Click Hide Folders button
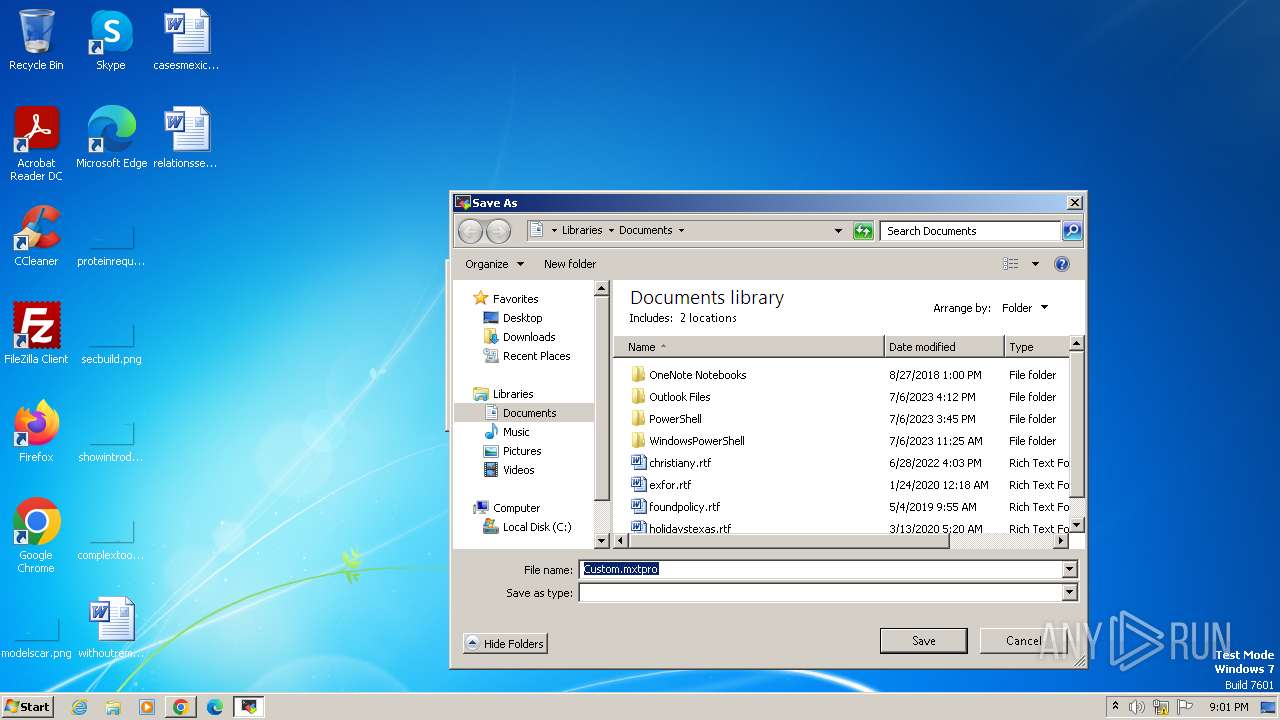 (505, 644)
